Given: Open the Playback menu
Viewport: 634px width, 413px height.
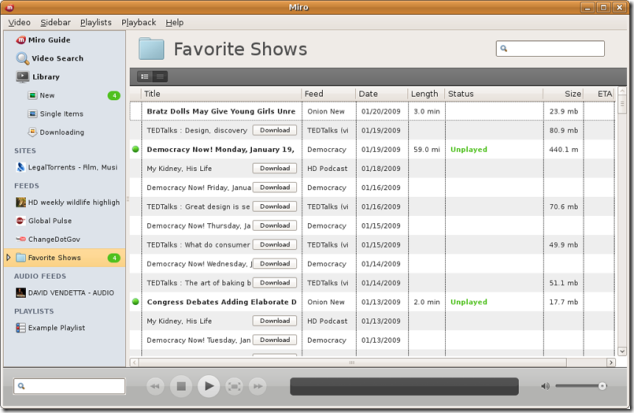Looking at the screenshot, I should coord(139,23).
